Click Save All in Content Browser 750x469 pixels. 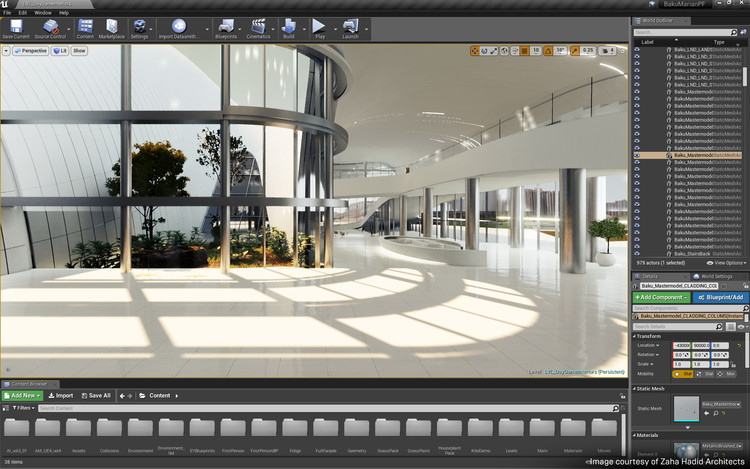coord(96,395)
